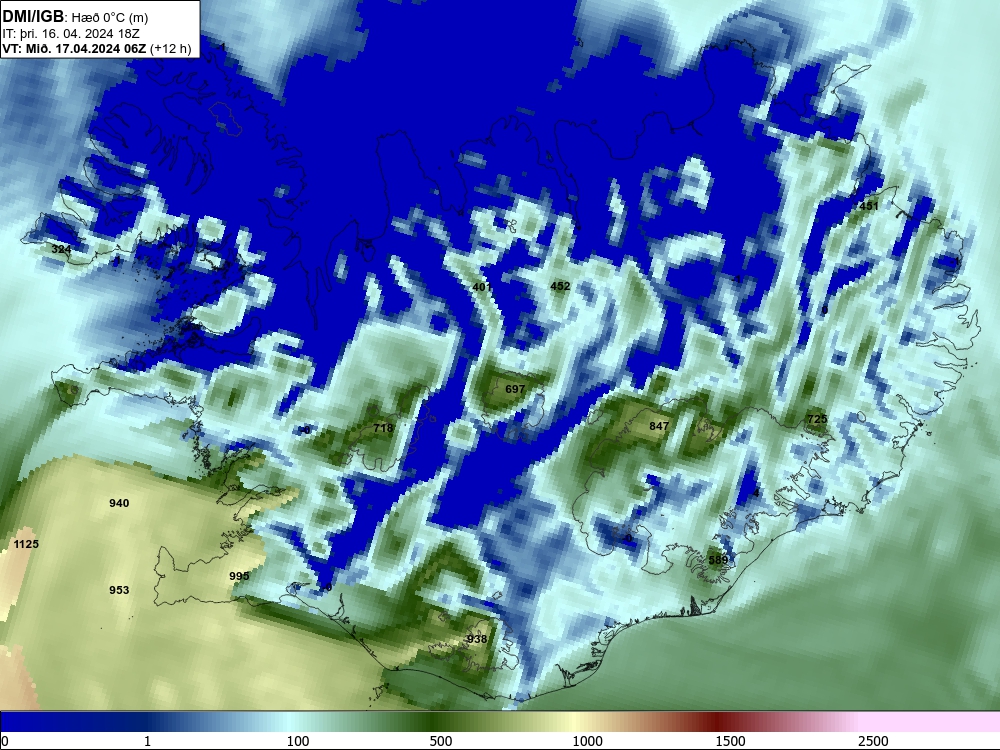The height and width of the screenshot is (750, 1000).
Task: Click the 697 height value
Action: 515,389
